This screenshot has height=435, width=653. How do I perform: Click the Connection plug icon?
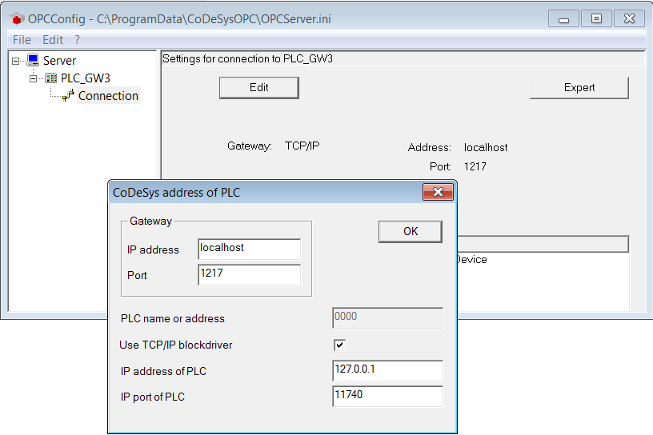tap(68, 96)
